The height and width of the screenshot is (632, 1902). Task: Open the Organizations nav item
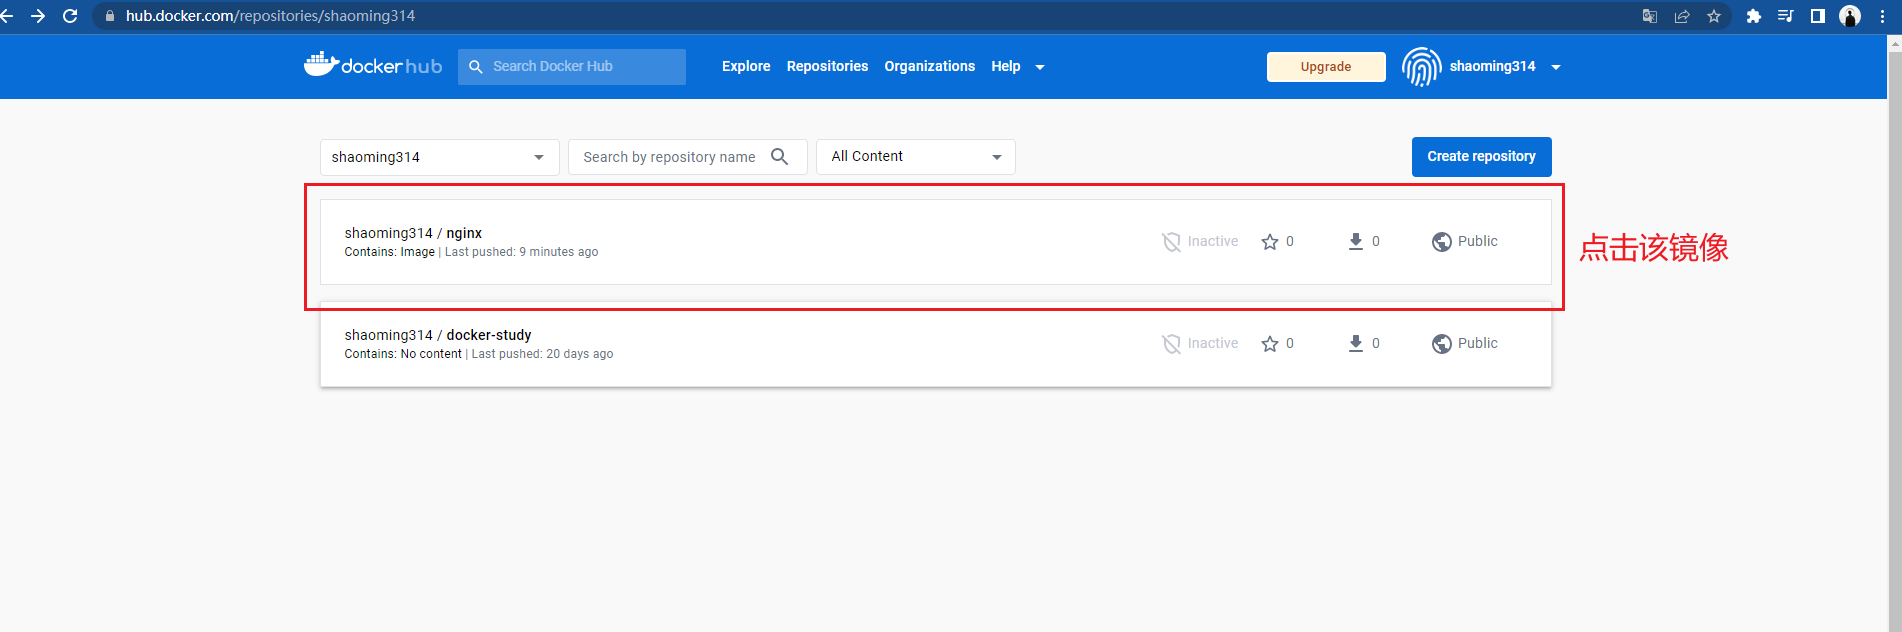929,66
